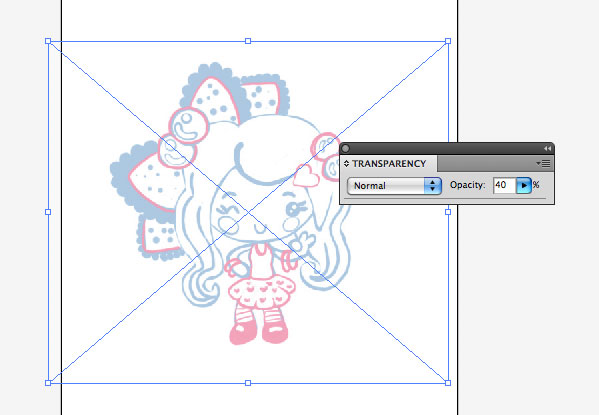Click the top-left bounding box handle

click(48, 41)
